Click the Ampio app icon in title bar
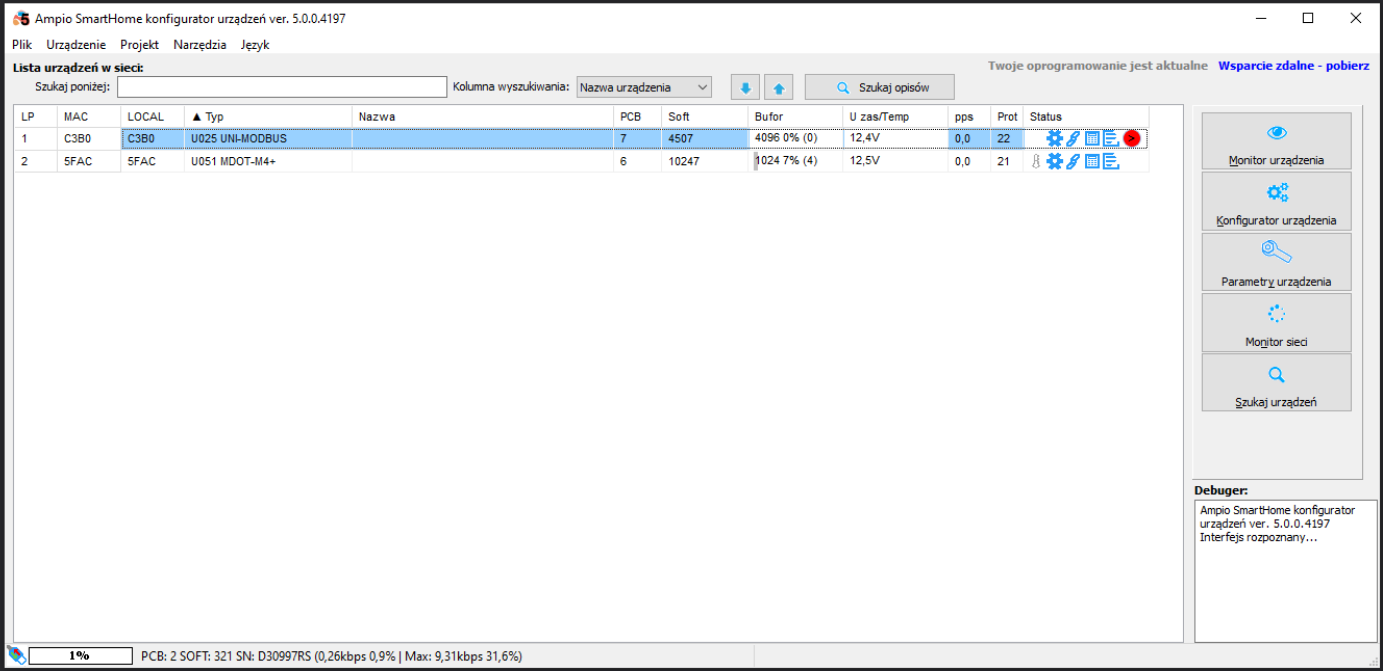This screenshot has height=671, width=1383. (19, 18)
